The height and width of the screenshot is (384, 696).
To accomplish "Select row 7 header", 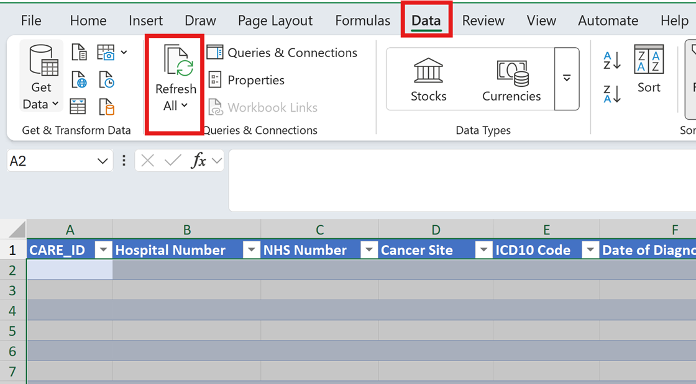I will click(x=13, y=371).
